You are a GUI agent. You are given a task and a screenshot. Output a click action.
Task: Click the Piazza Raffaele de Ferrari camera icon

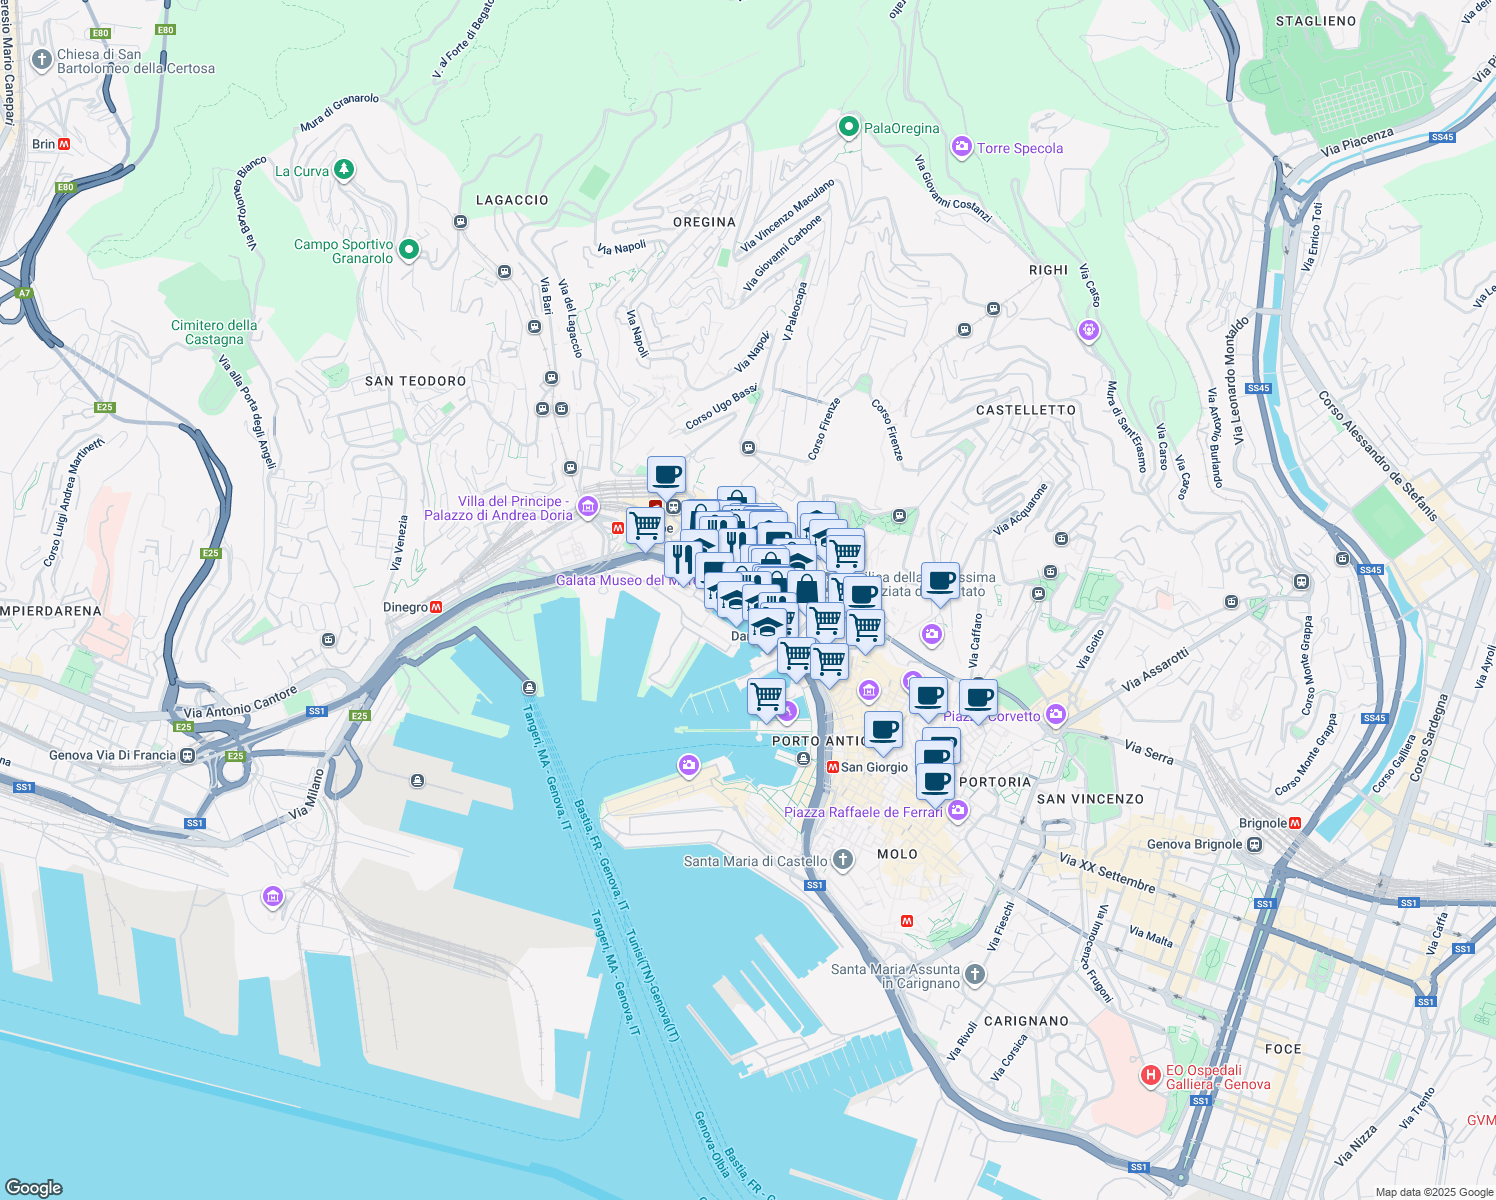(958, 811)
